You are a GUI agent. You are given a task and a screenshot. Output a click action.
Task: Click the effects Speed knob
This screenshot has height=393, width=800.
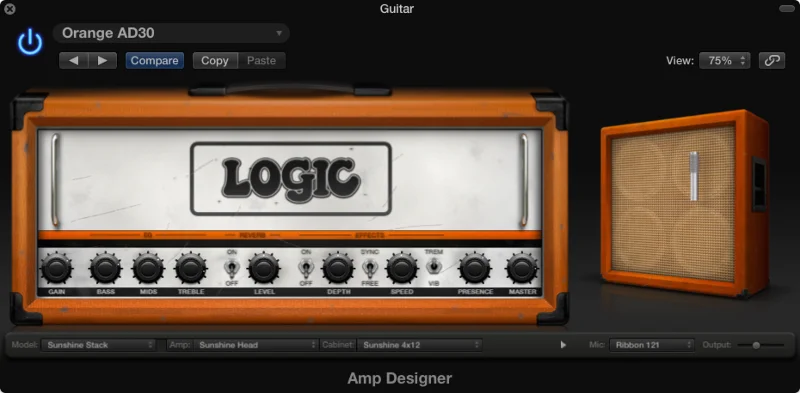(402, 268)
